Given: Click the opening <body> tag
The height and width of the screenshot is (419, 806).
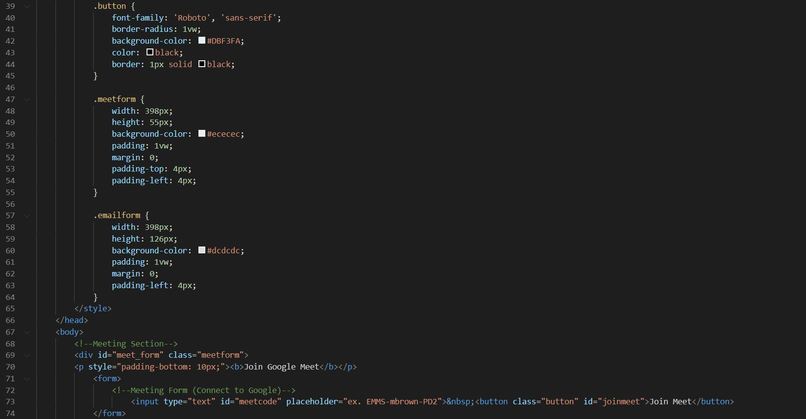Looking at the screenshot, I should pyautogui.click(x=69, y=332).
